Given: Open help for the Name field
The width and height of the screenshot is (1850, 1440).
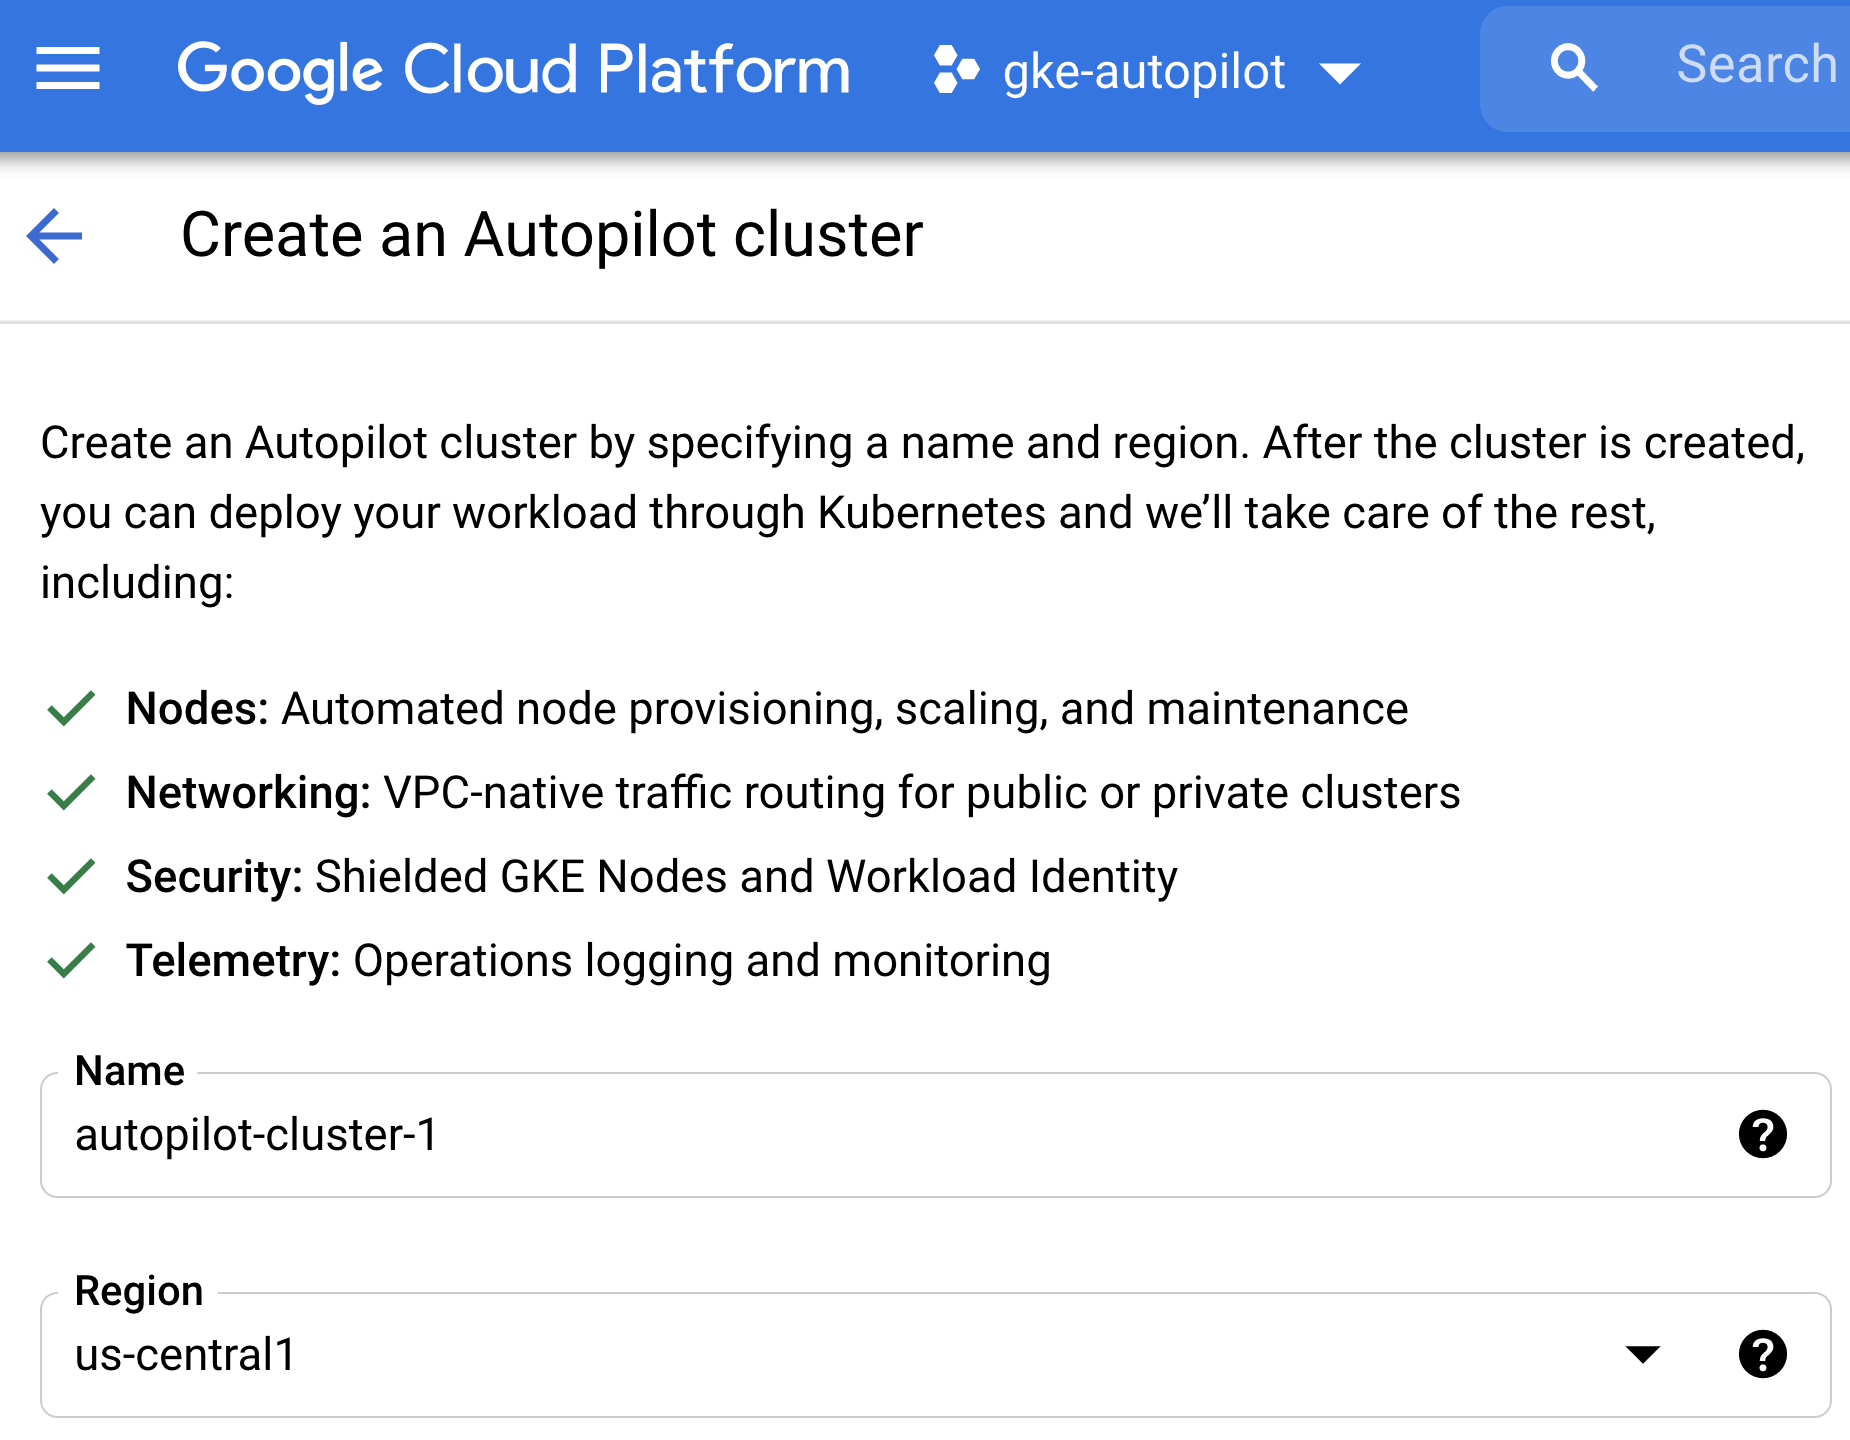Looking at the screenshot, I should pos(1763,1134).
